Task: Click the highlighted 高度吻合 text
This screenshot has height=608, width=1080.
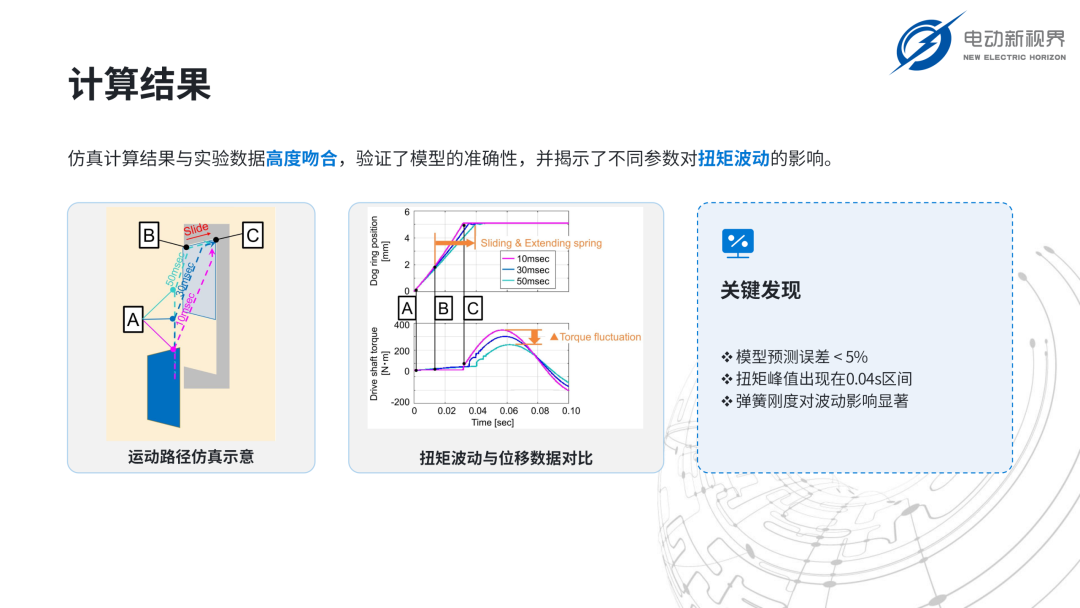Action: click(x=302, y=158)
